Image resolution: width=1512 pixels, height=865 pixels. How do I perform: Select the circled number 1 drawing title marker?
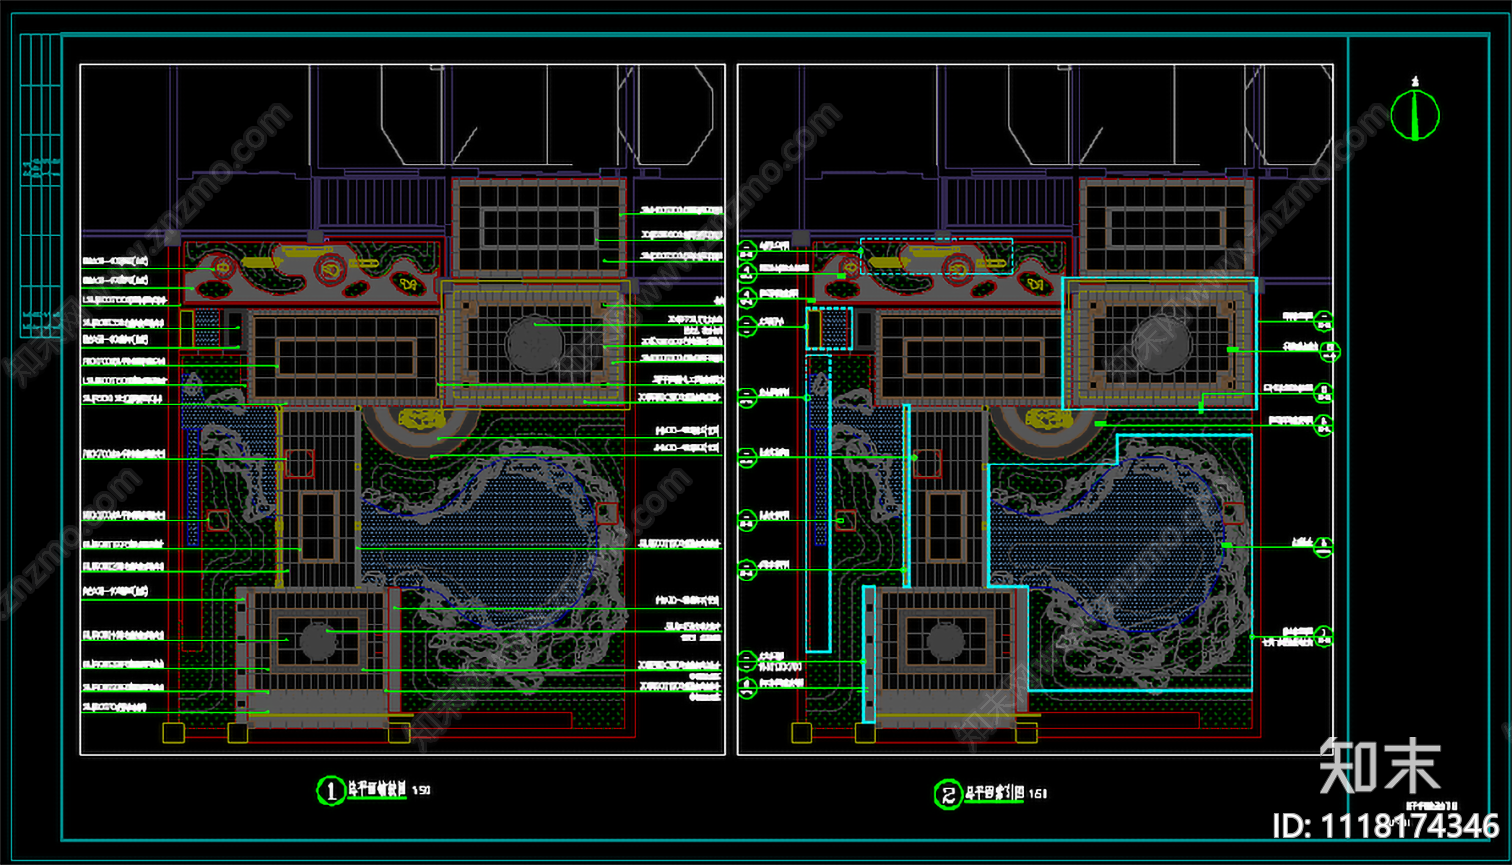tap(329, 791)
